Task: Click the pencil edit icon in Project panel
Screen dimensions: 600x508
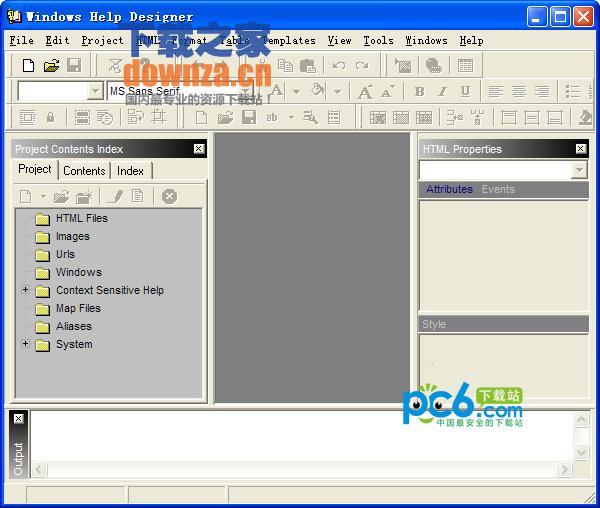Action: coord(115,197)
